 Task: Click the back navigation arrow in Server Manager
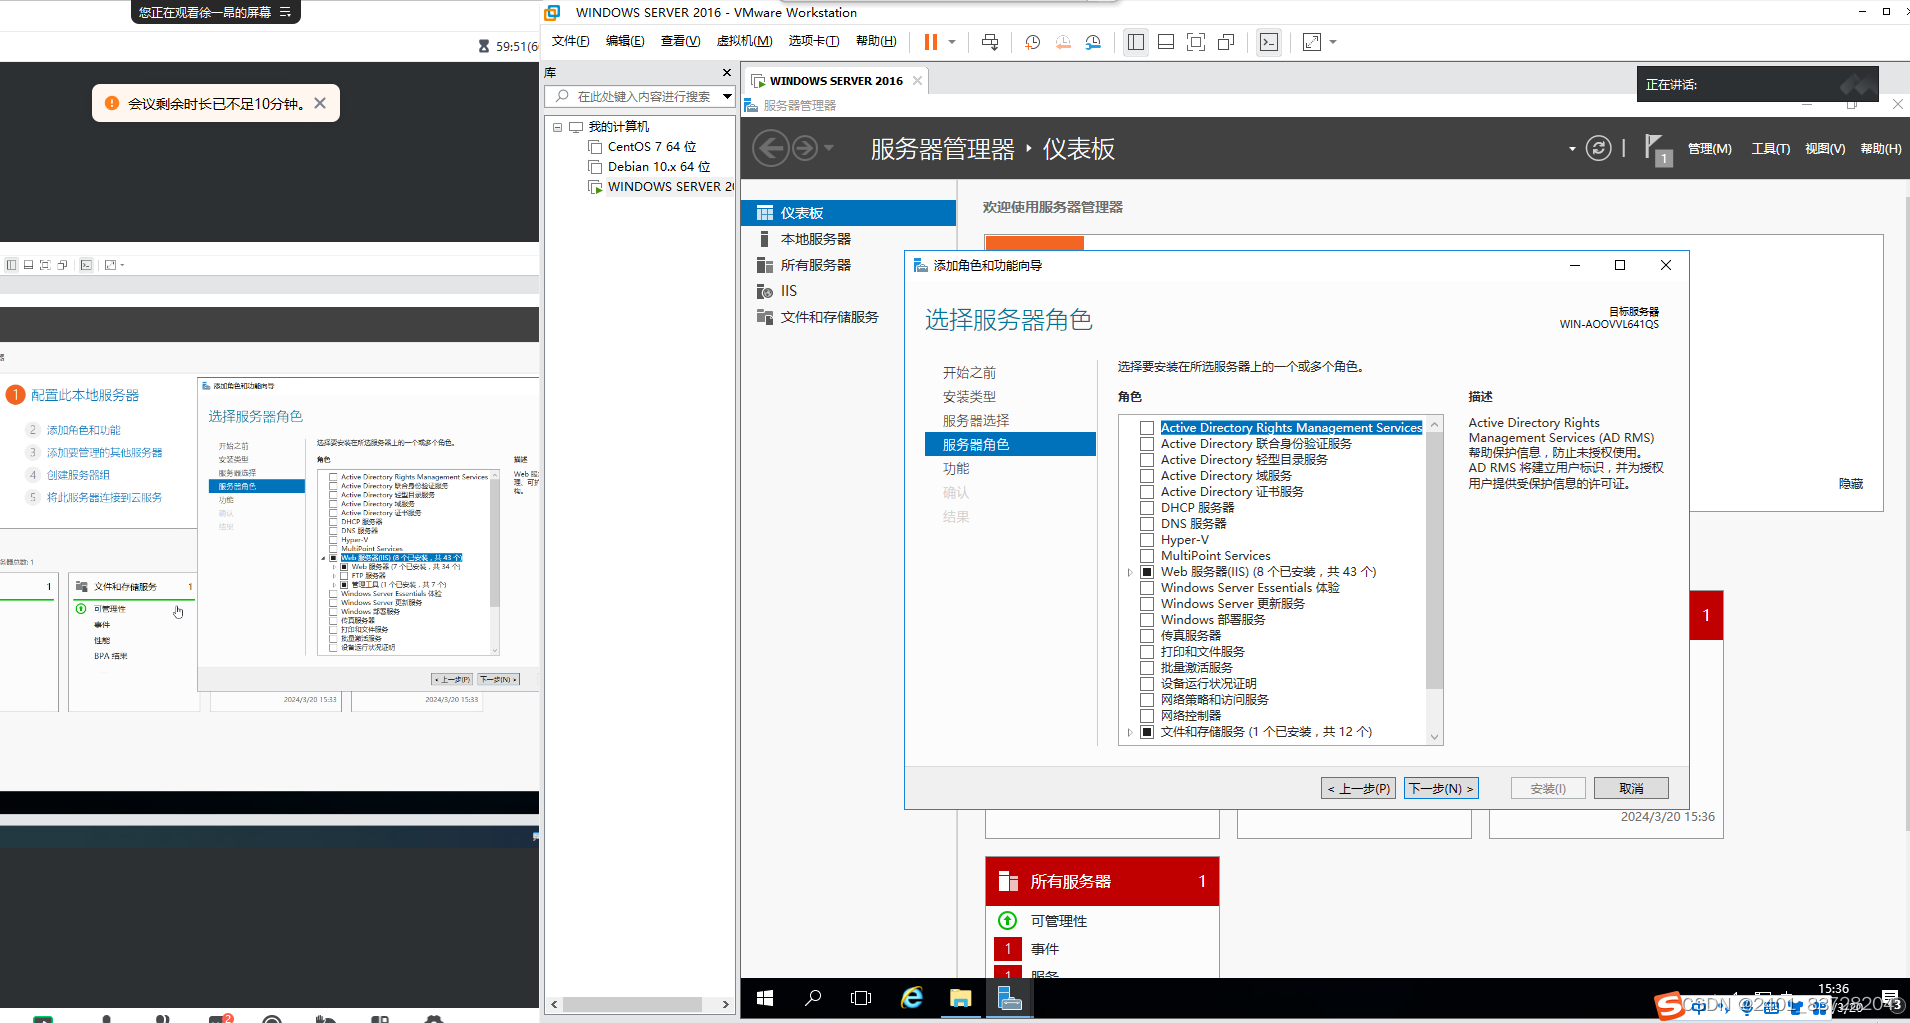click(x=771, y=149)
